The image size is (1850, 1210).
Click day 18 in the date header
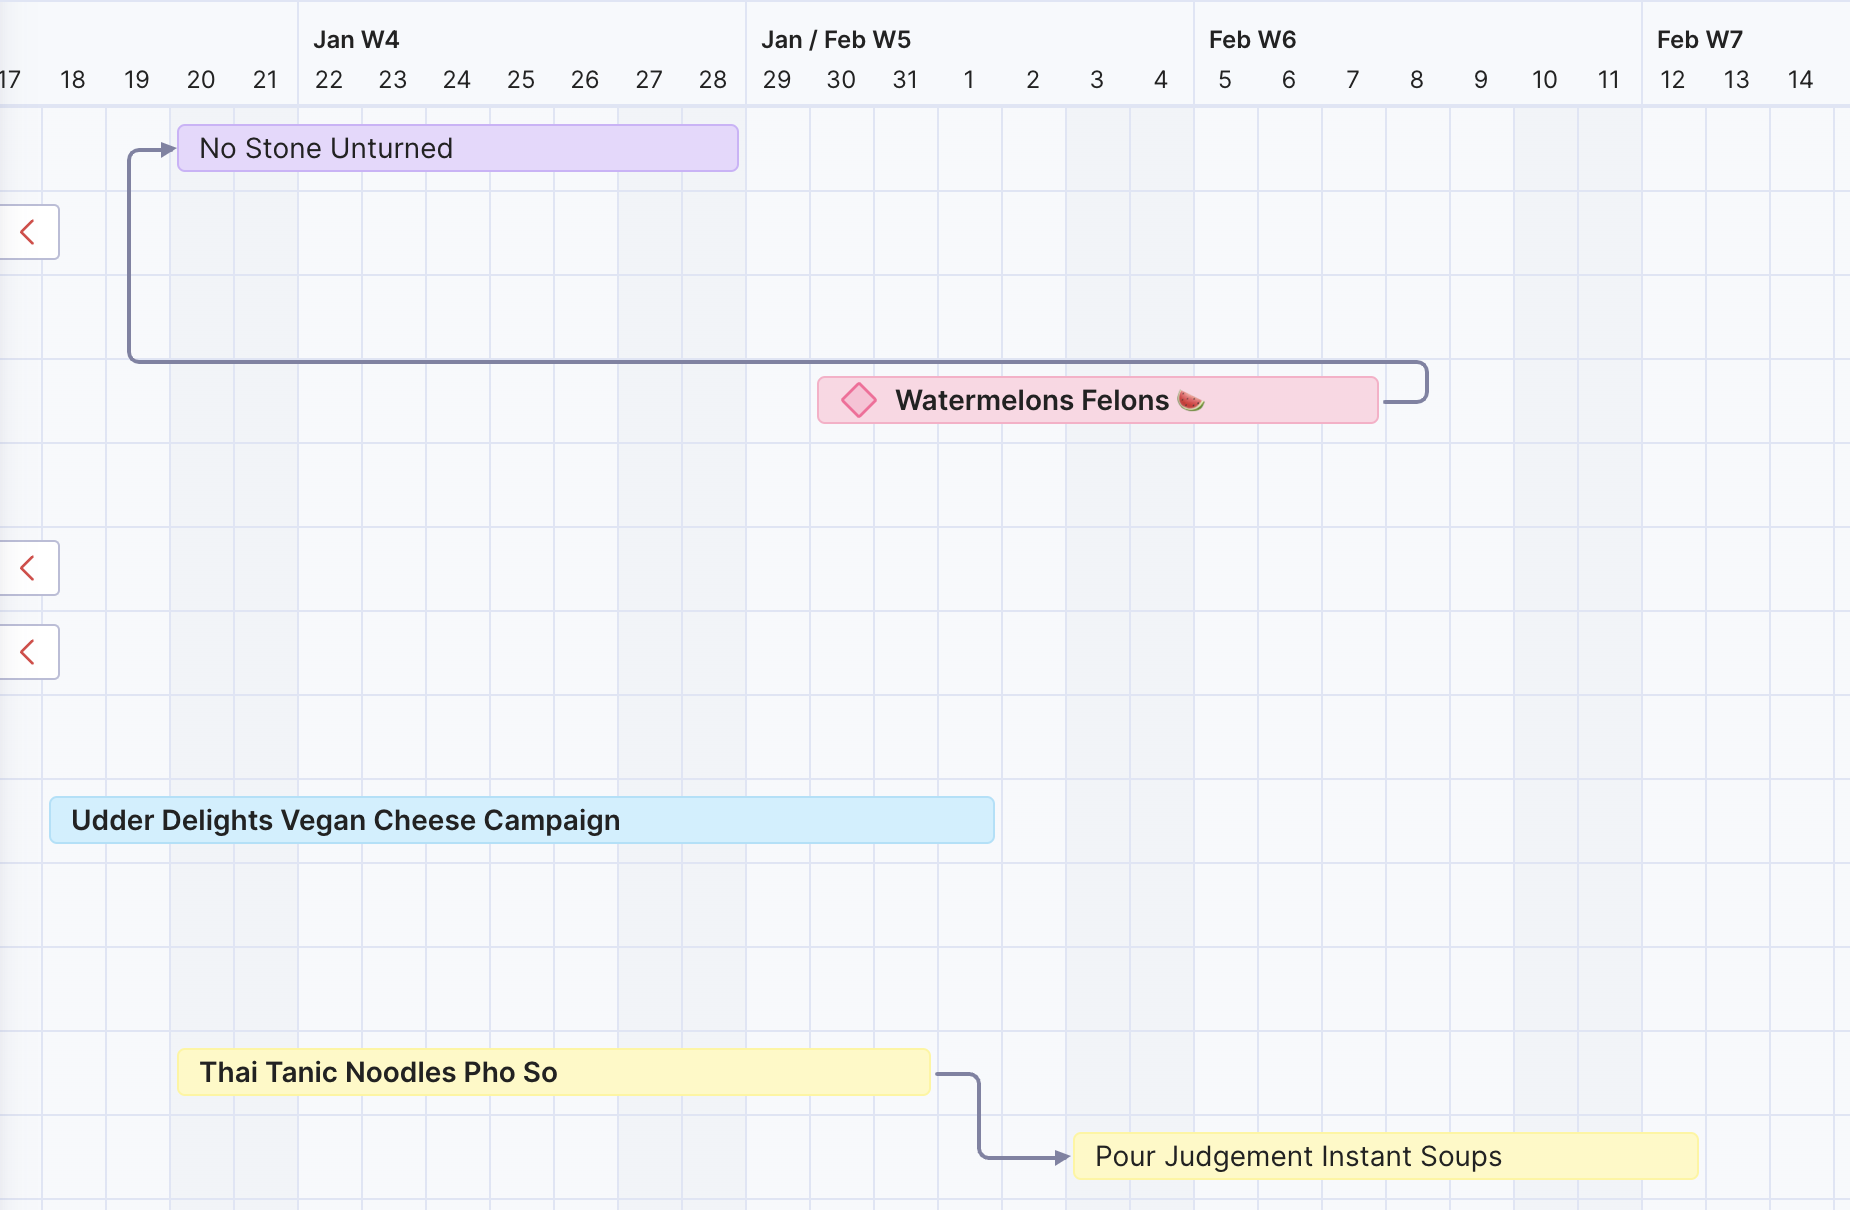click(73, 80)
